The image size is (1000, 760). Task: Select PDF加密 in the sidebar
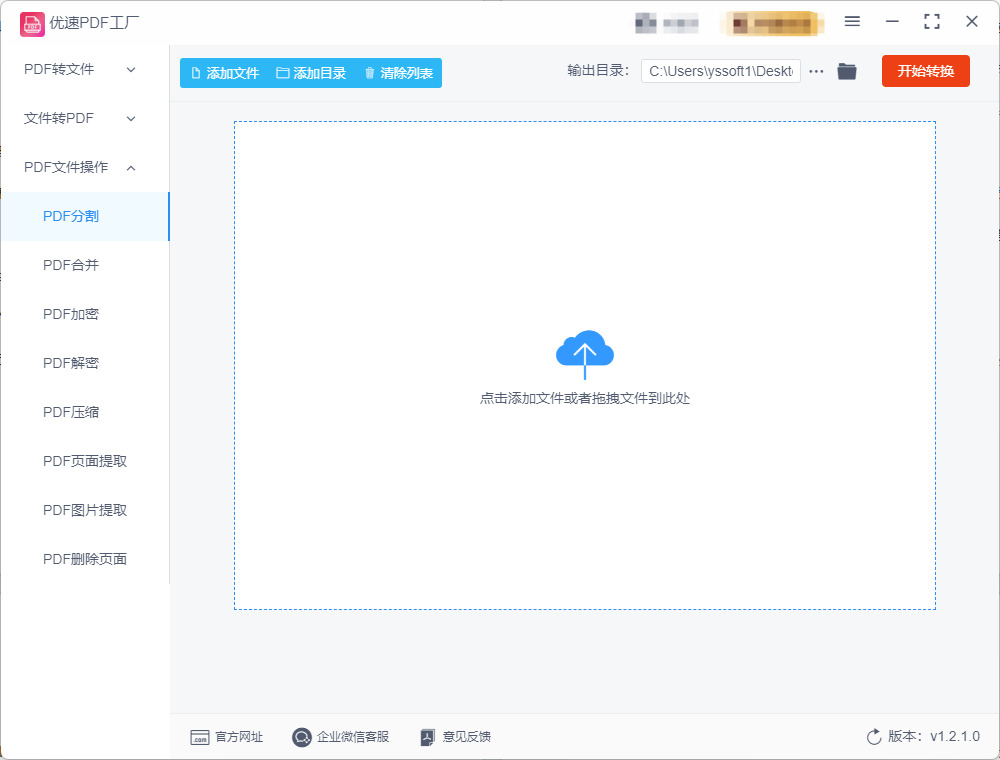tap(85, 314)
